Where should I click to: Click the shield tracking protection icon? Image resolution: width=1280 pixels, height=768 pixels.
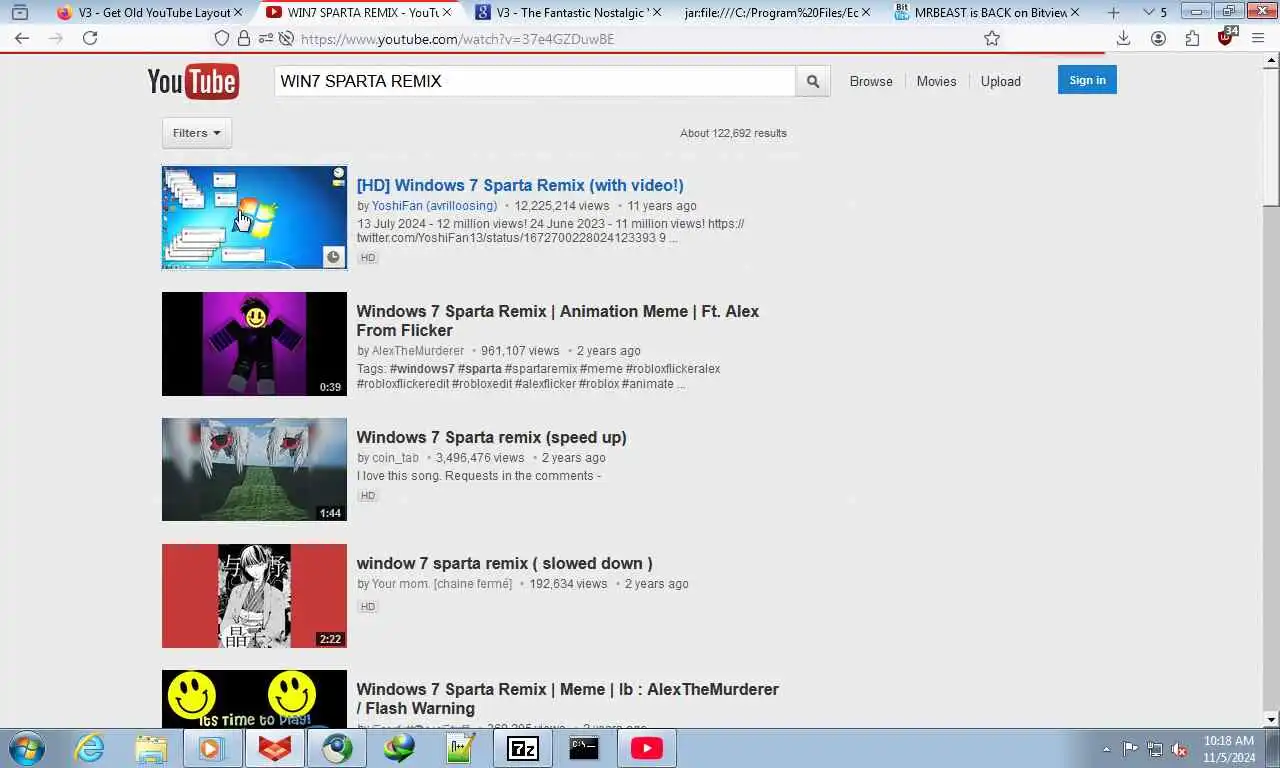pyautogui.click(x=222, y=38)
